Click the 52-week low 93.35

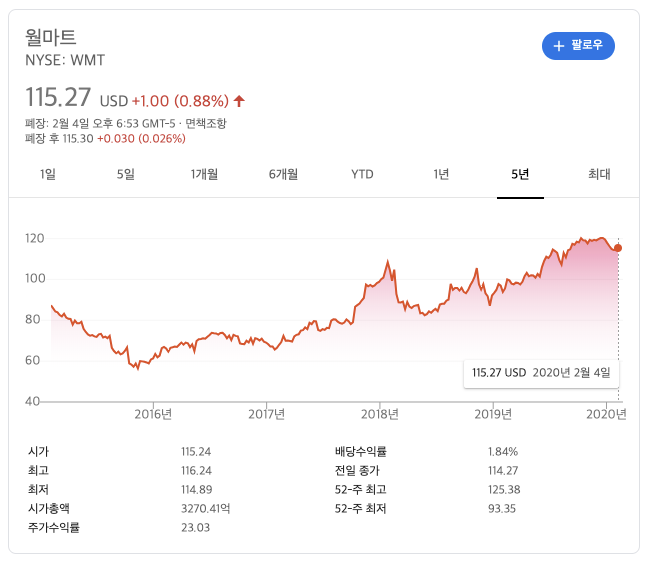coord(502,509)
